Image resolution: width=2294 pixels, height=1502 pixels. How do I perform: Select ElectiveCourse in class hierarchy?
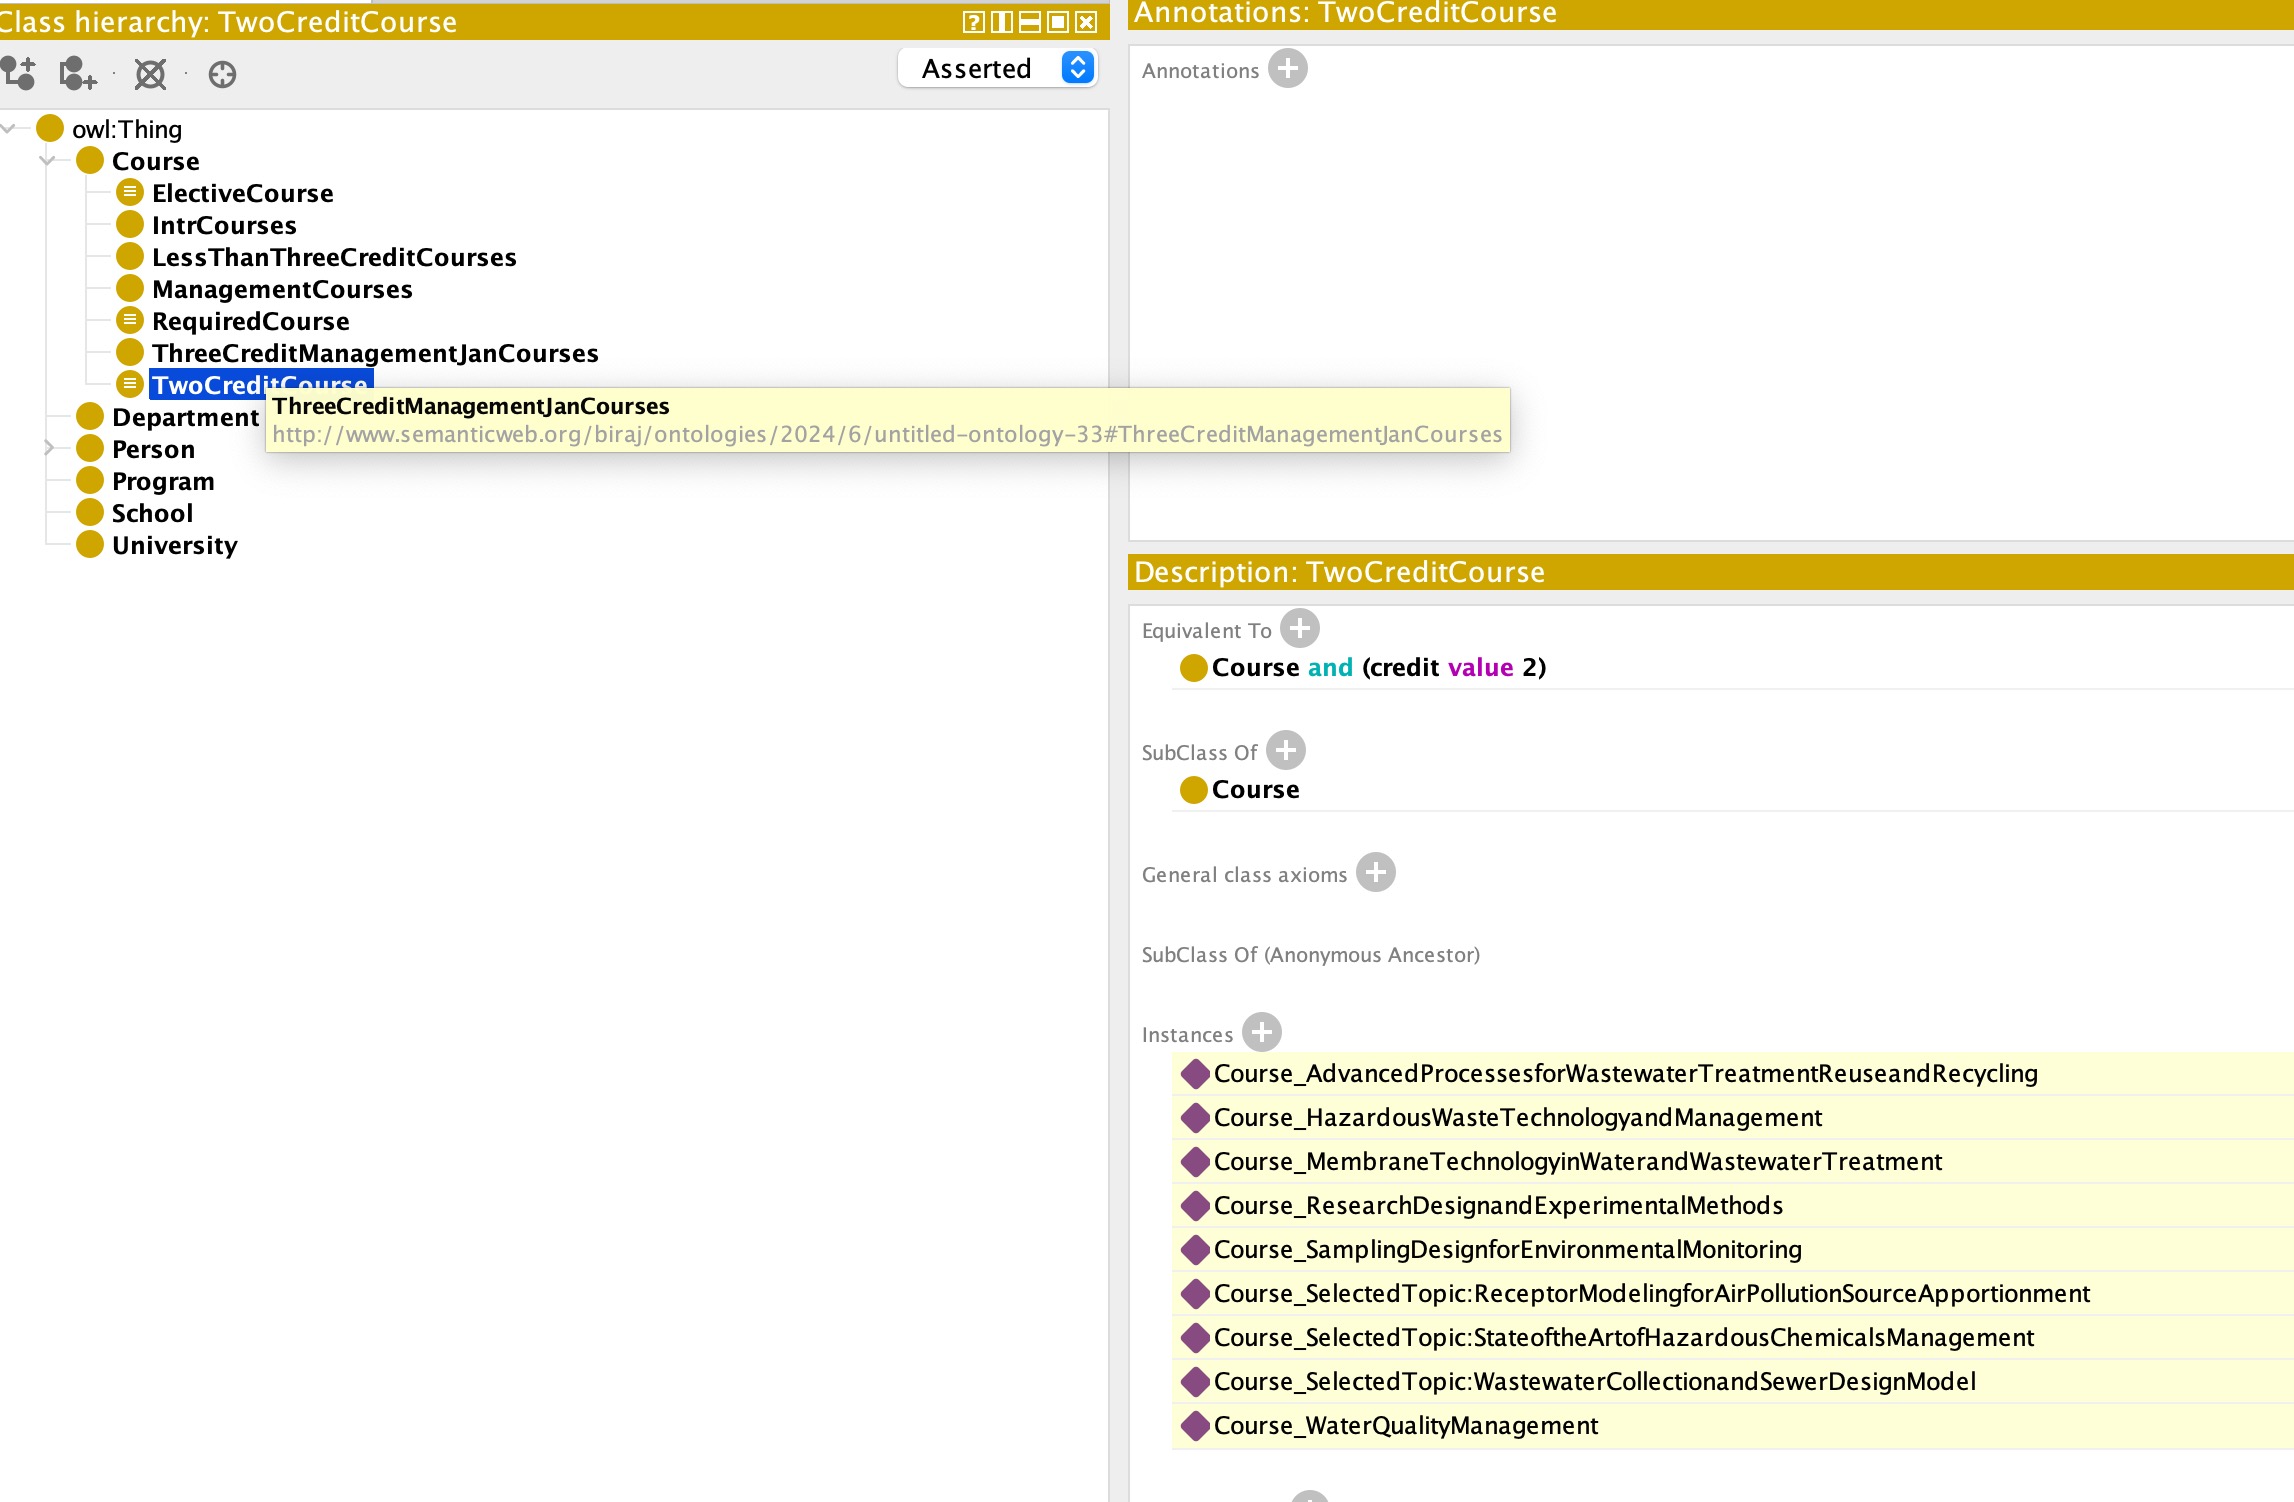point(242,193)
